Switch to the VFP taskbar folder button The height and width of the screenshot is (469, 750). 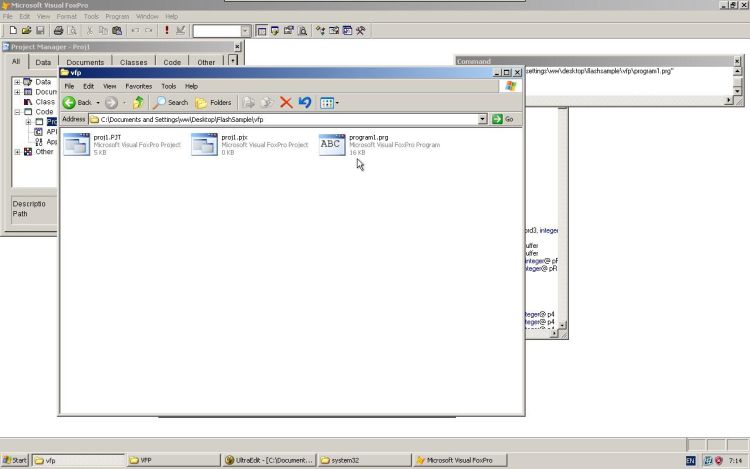[173, 460]
